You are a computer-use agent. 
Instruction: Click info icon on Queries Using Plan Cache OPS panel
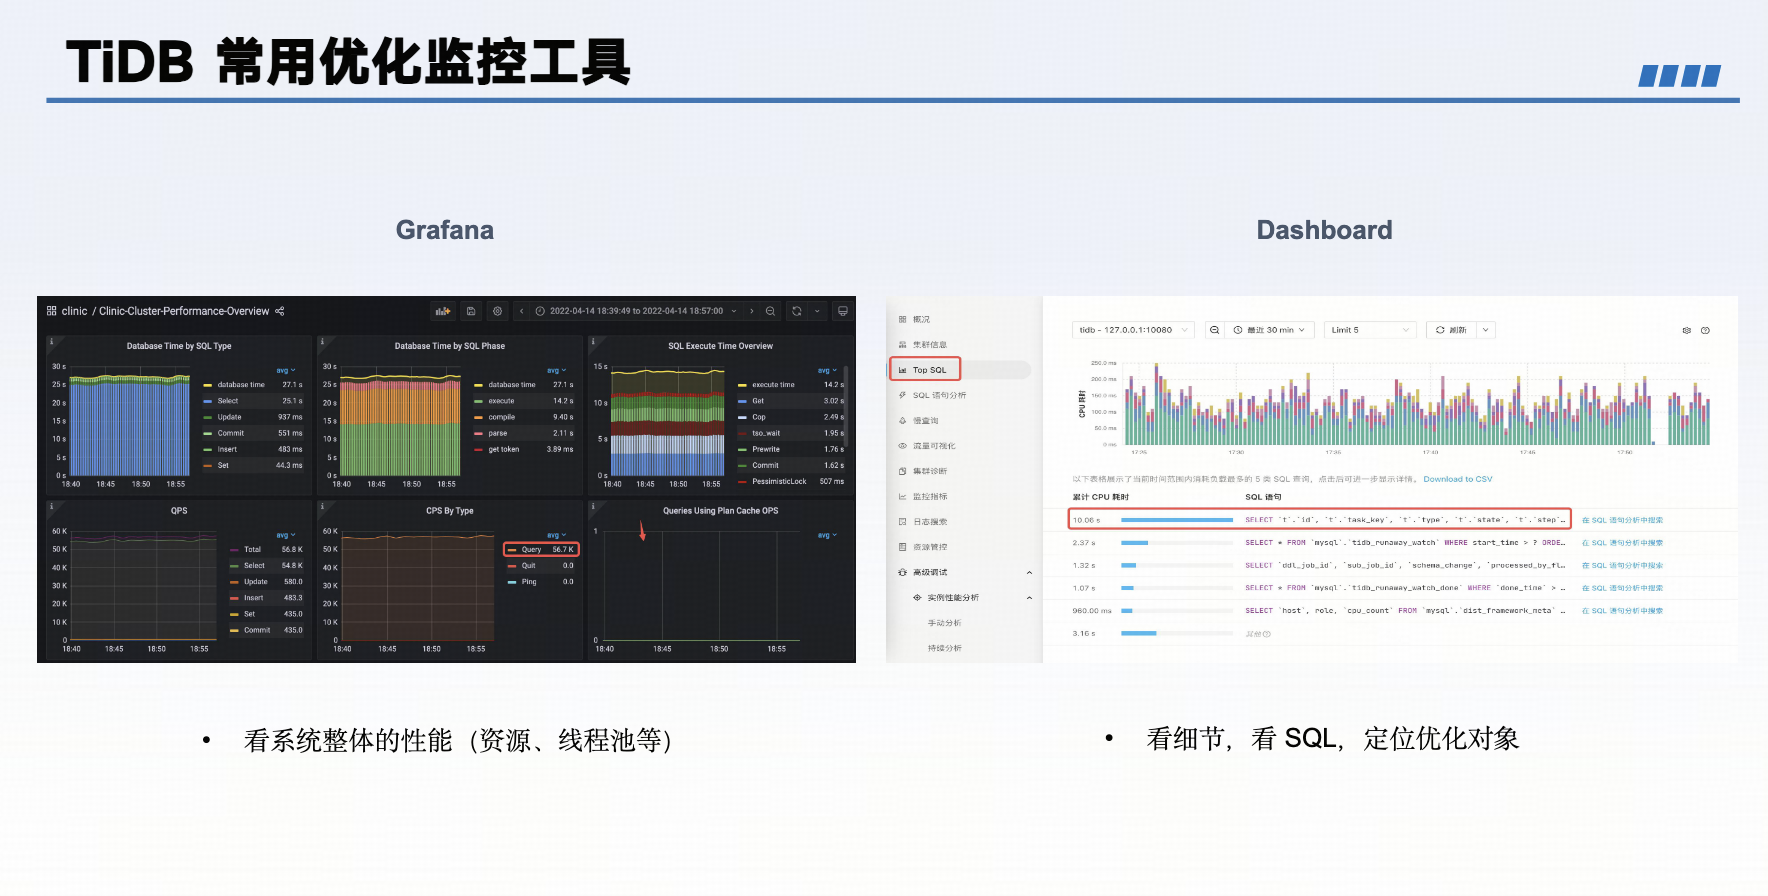(x=593, y=507)
